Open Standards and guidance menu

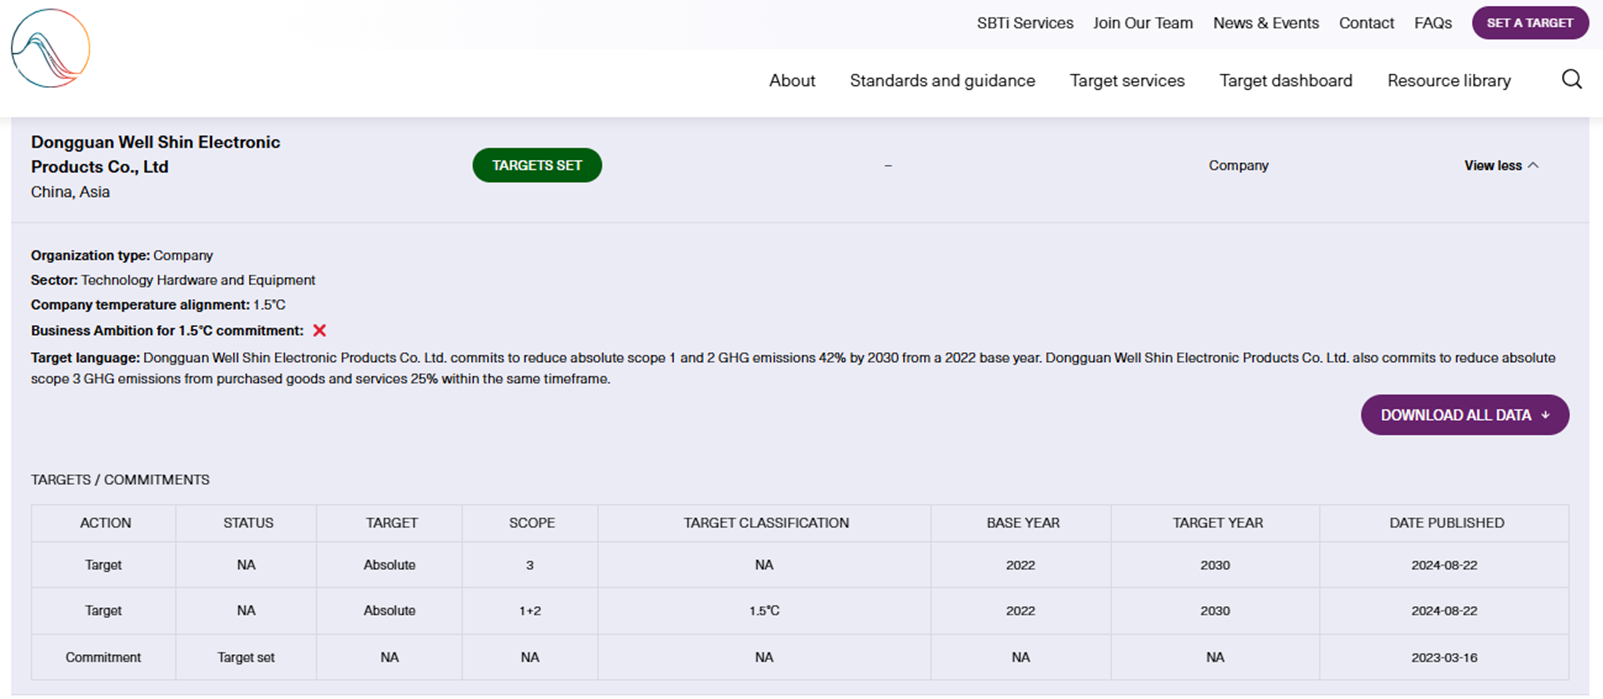coord(942,81)
